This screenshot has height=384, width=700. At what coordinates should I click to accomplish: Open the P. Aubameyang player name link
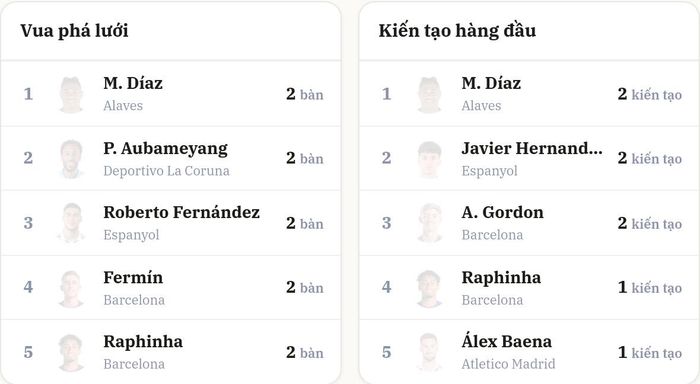pyautogui.click(x=166, y=149)
